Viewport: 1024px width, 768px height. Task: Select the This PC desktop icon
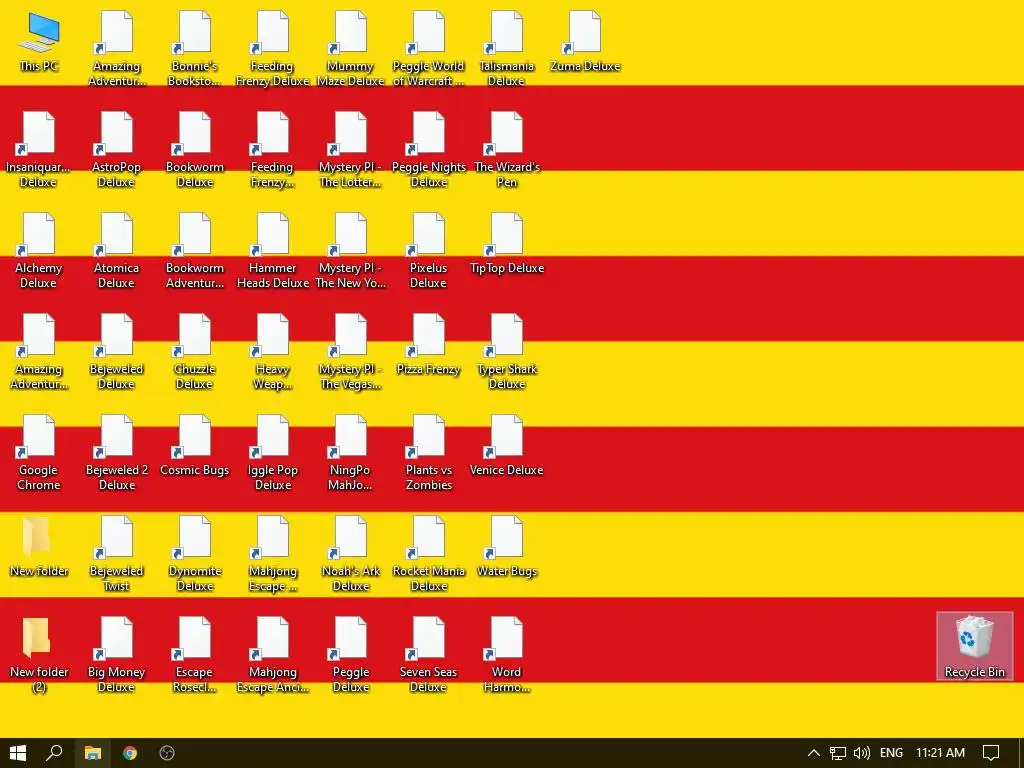tap(39, 42)
